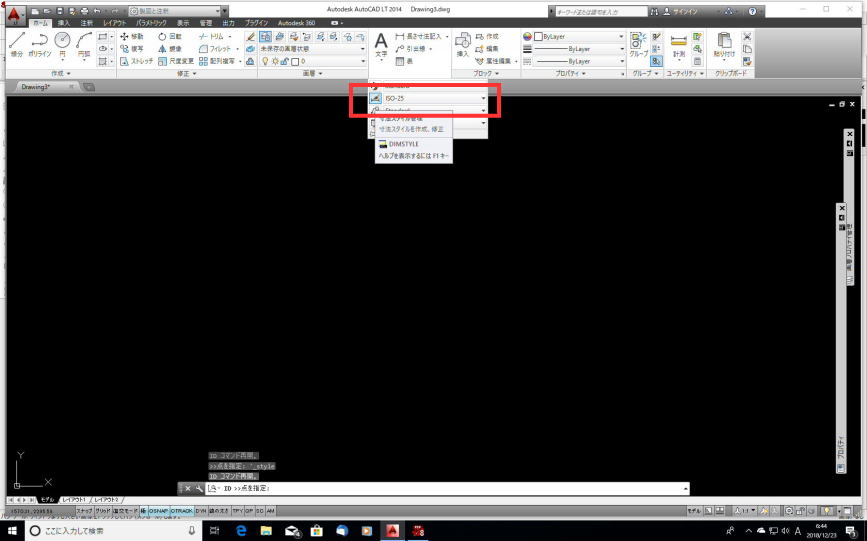
Task: Switch to the 注釈 (Annotate) ribbon tab
Action: [x=87, y=23]
